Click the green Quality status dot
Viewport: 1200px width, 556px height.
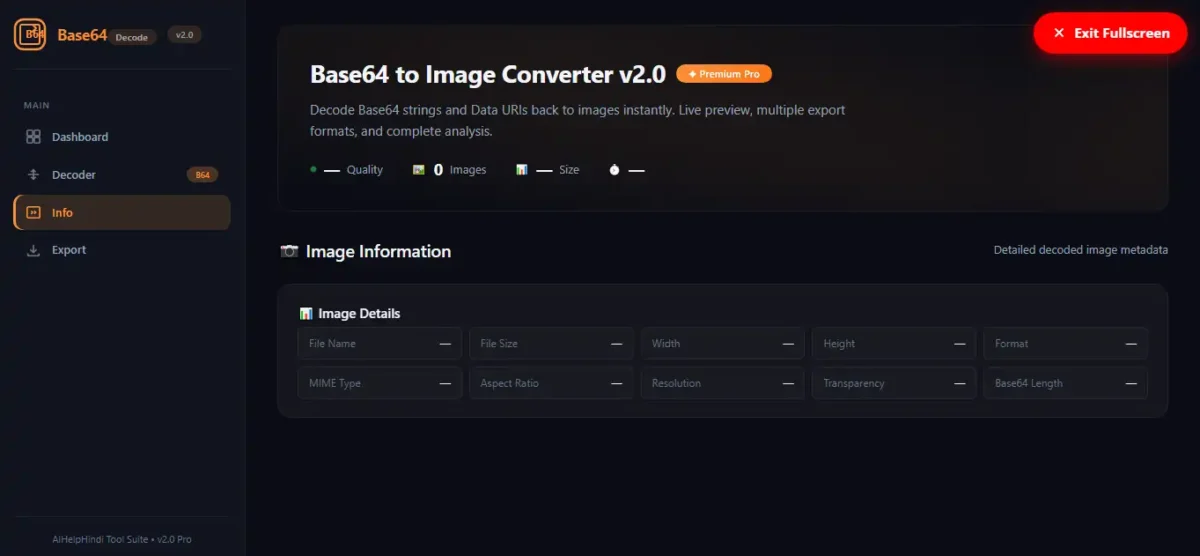pyautogui.click(x=313, y=169)
